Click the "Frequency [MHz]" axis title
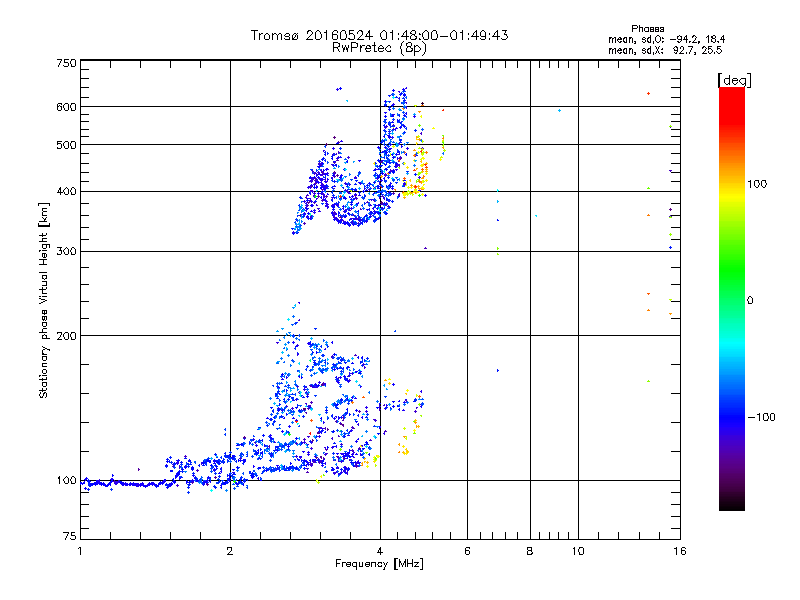This screenshot has width=800, height=600. click(379, 564)
